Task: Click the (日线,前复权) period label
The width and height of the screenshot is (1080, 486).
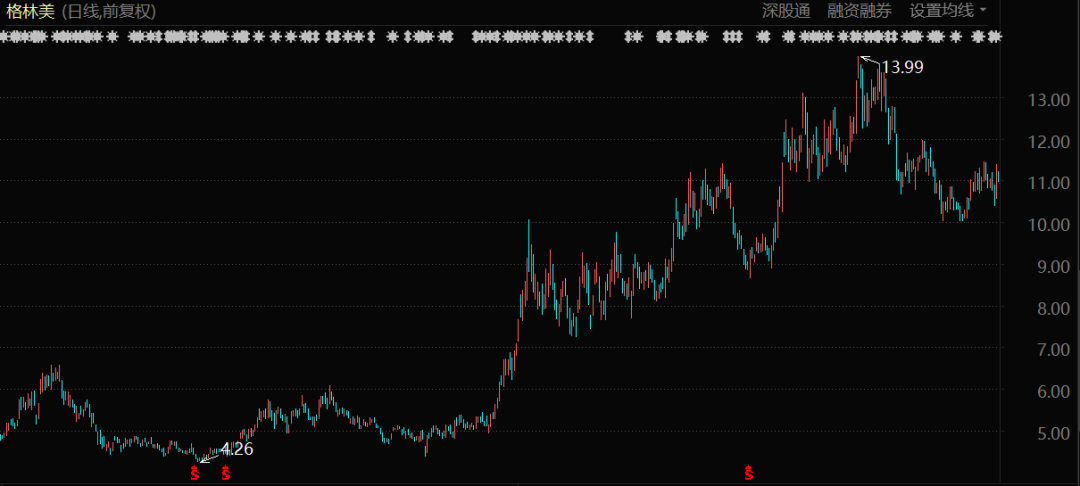Action: 109,12
